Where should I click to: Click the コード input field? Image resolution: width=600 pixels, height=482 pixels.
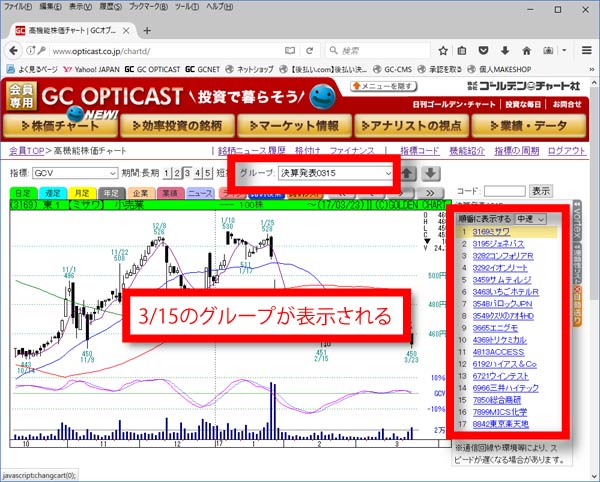tap(505, 191)
